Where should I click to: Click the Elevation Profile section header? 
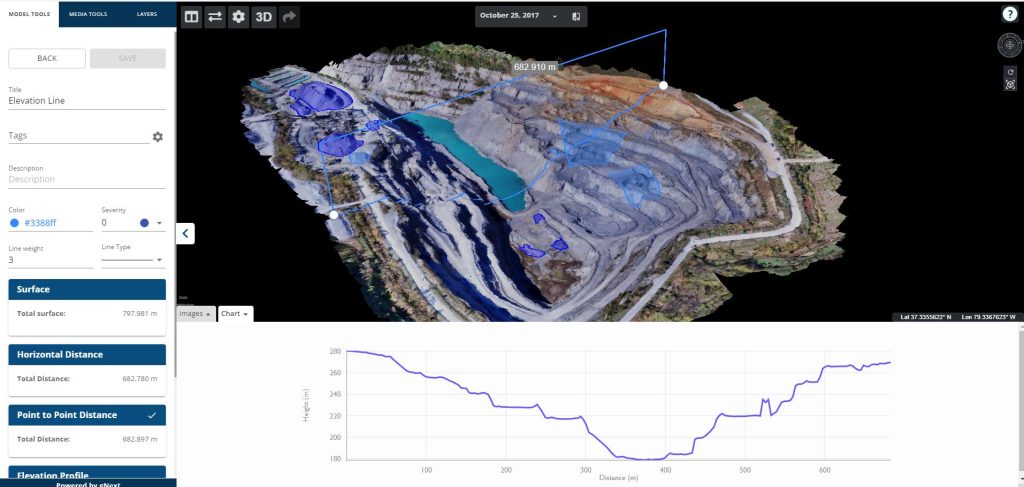[x=87, y=474]
